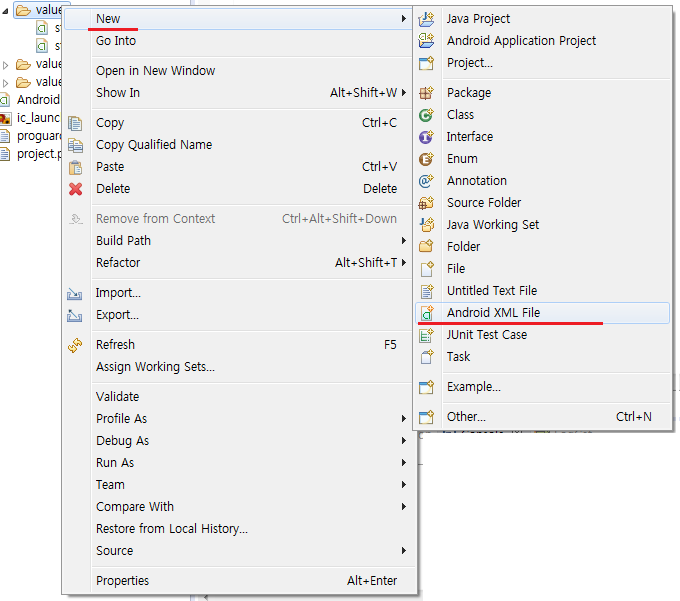Expand the Source submenu arrow

404,551
